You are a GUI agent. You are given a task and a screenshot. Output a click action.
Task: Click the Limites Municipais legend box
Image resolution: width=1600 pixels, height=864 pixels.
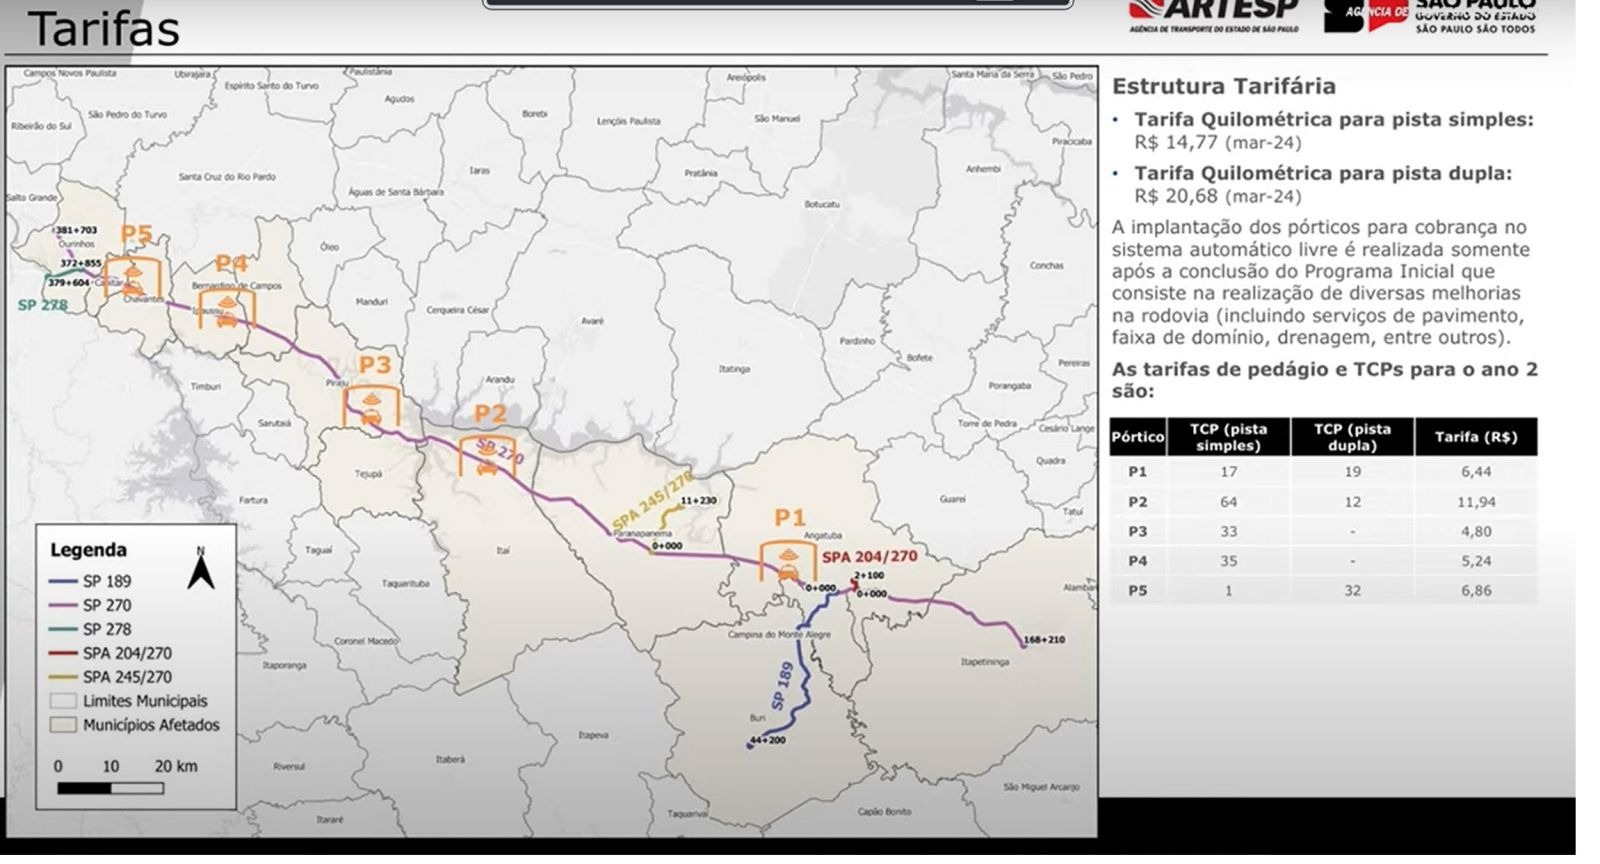click(x=63, y=701)
